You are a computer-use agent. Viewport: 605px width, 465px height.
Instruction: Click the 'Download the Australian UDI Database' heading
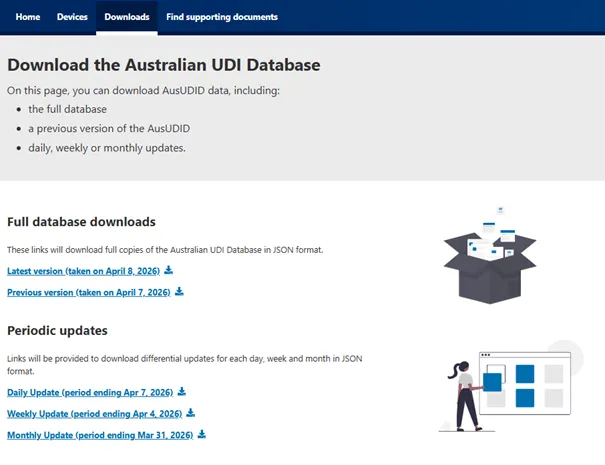(x=164, y=65)
